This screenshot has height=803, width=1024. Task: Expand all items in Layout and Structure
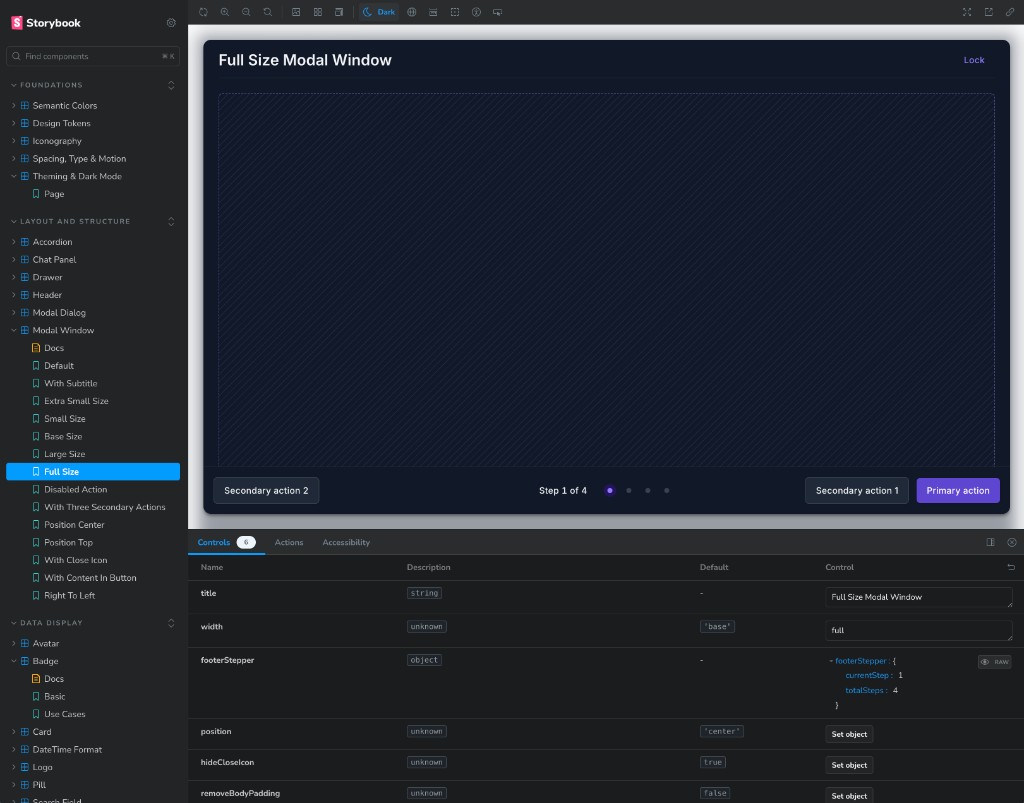(171, 221)
